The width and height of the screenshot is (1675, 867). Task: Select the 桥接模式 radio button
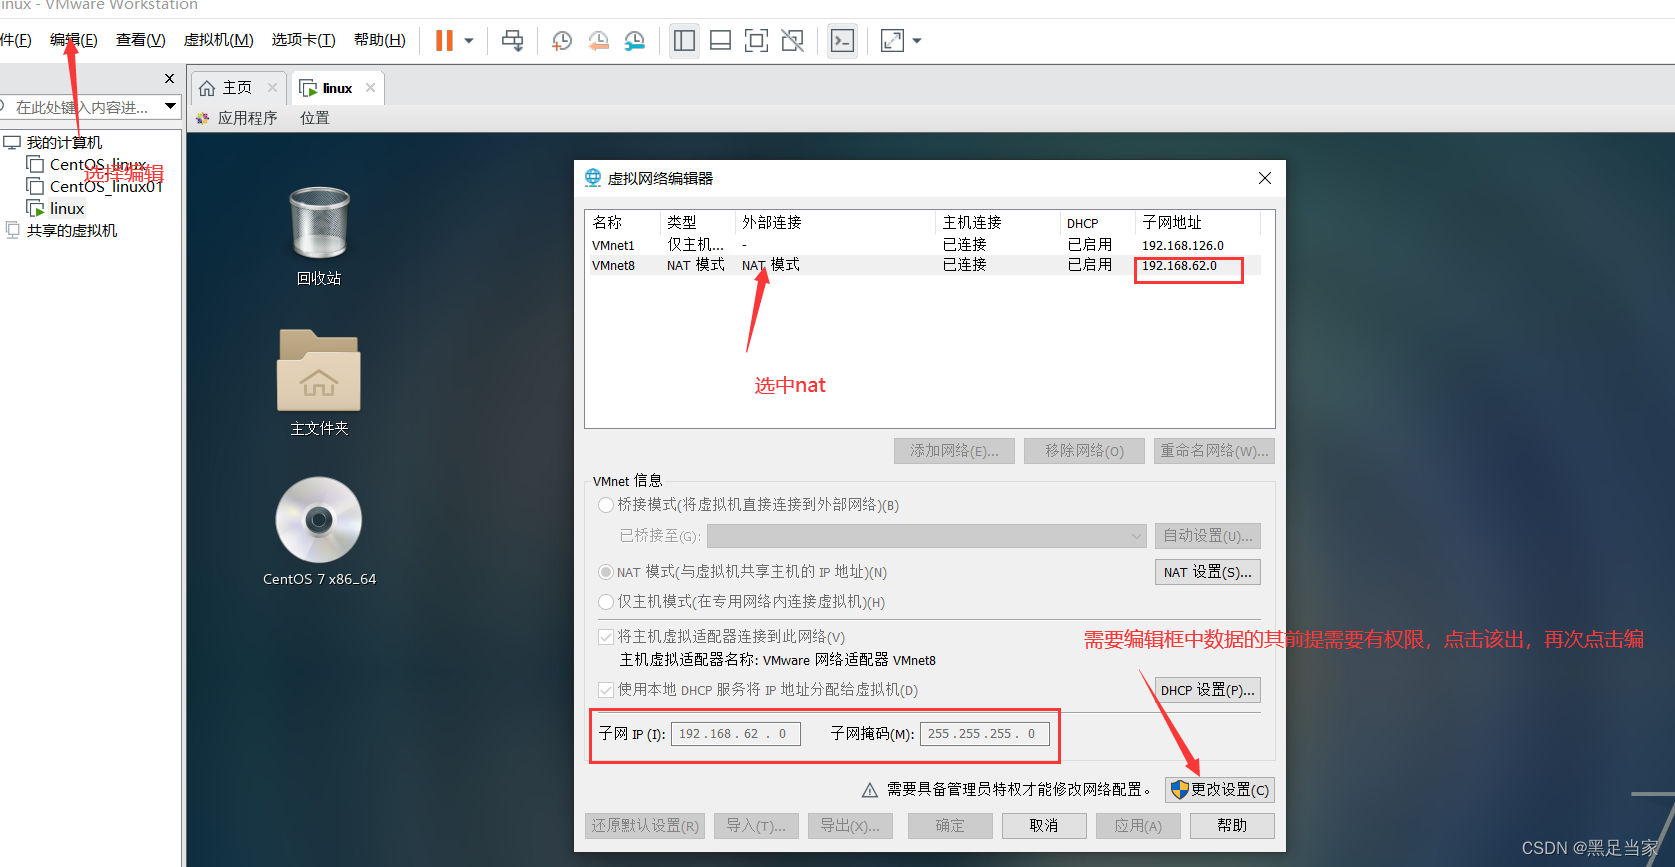pyautogui.click(x=605, y=505)
